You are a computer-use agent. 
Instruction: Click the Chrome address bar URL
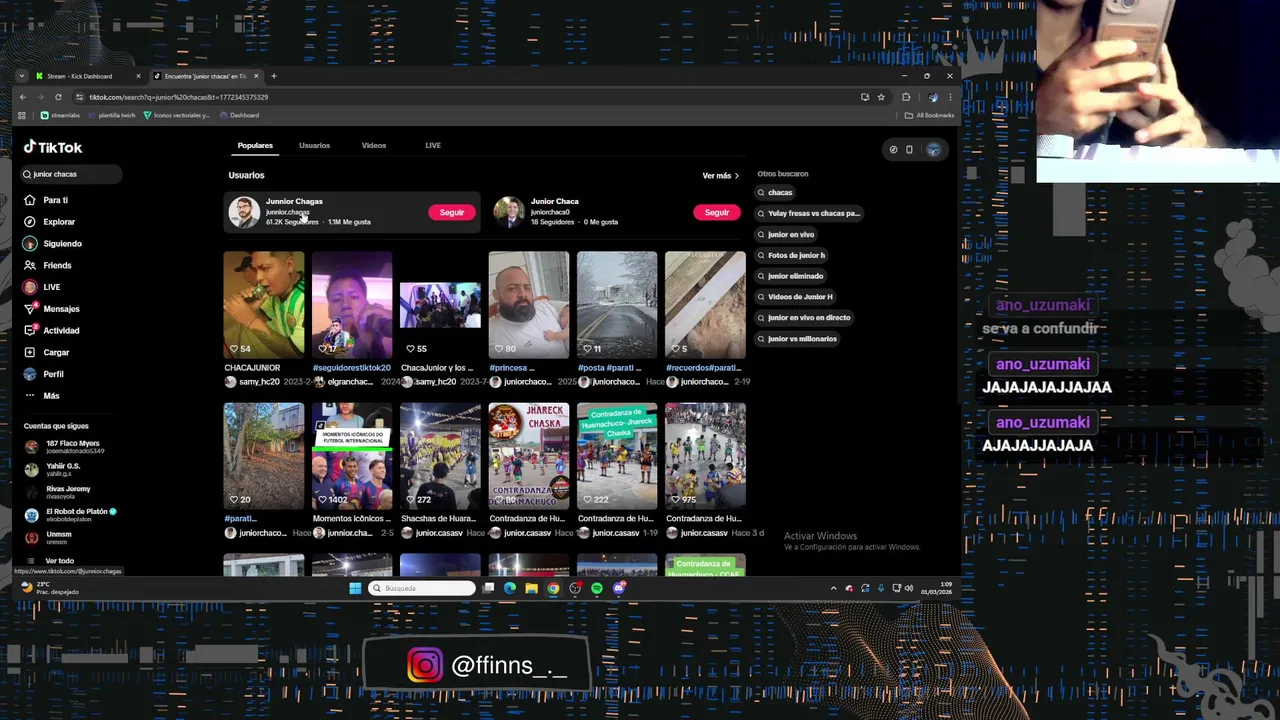click(x=178, y=97)
